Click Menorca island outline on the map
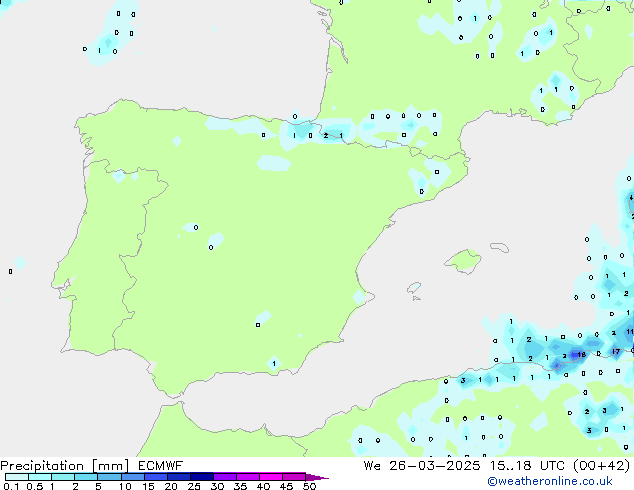 (499, 247)
